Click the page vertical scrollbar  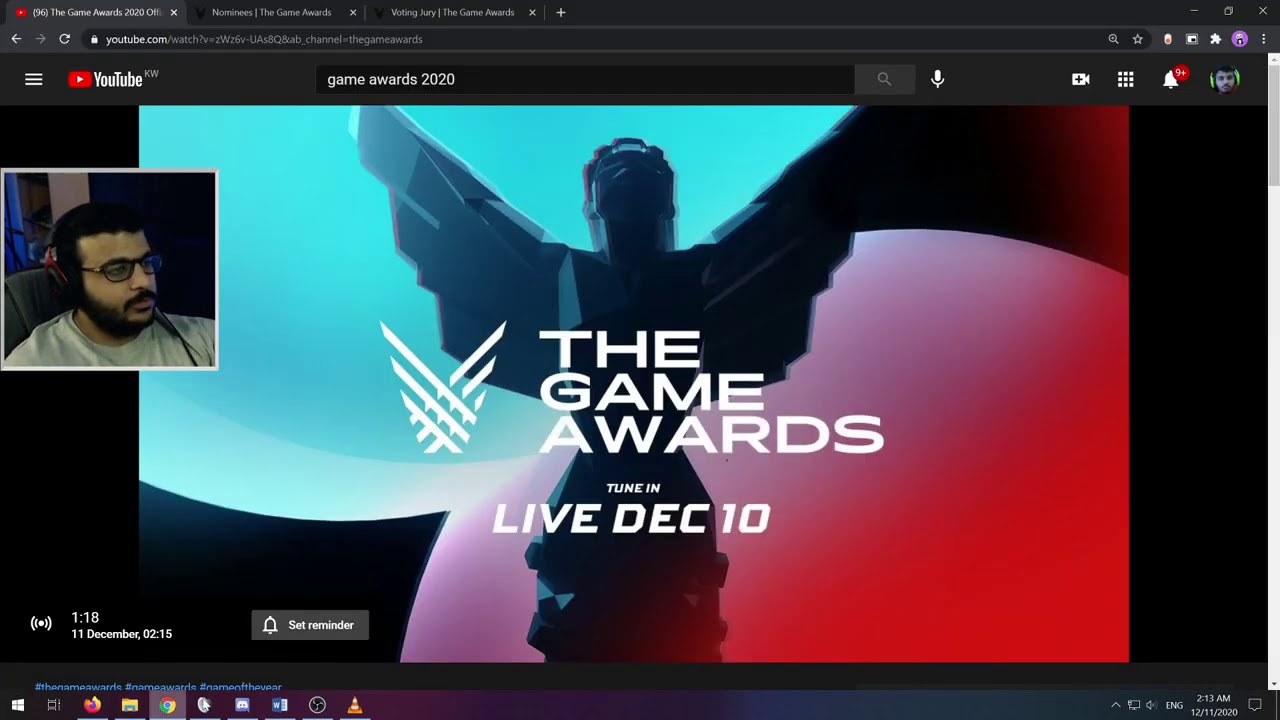pos(1273,125)
